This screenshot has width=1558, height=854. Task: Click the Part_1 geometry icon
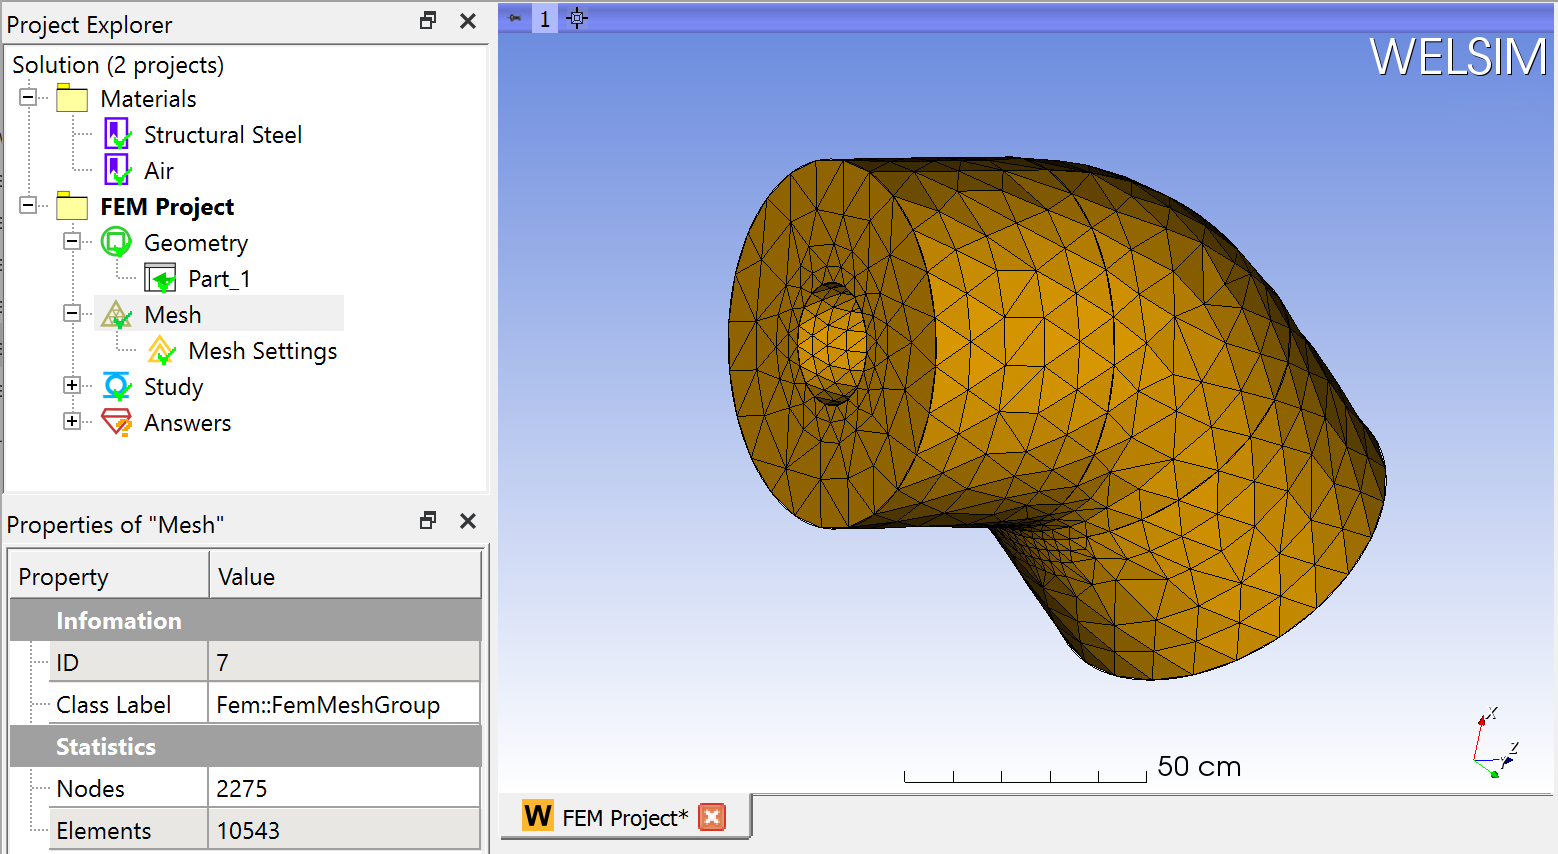point(160,278)
